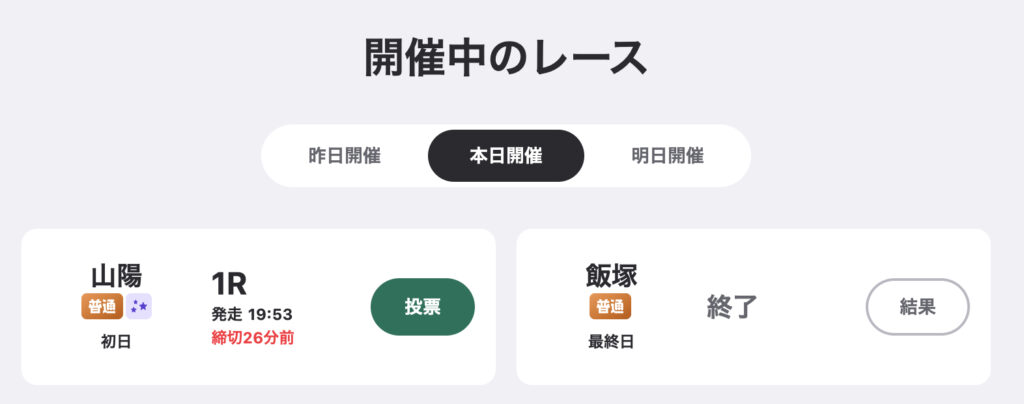
Task: Click the orange 普通 badge under 飯塚
Action: coord(611,306)
